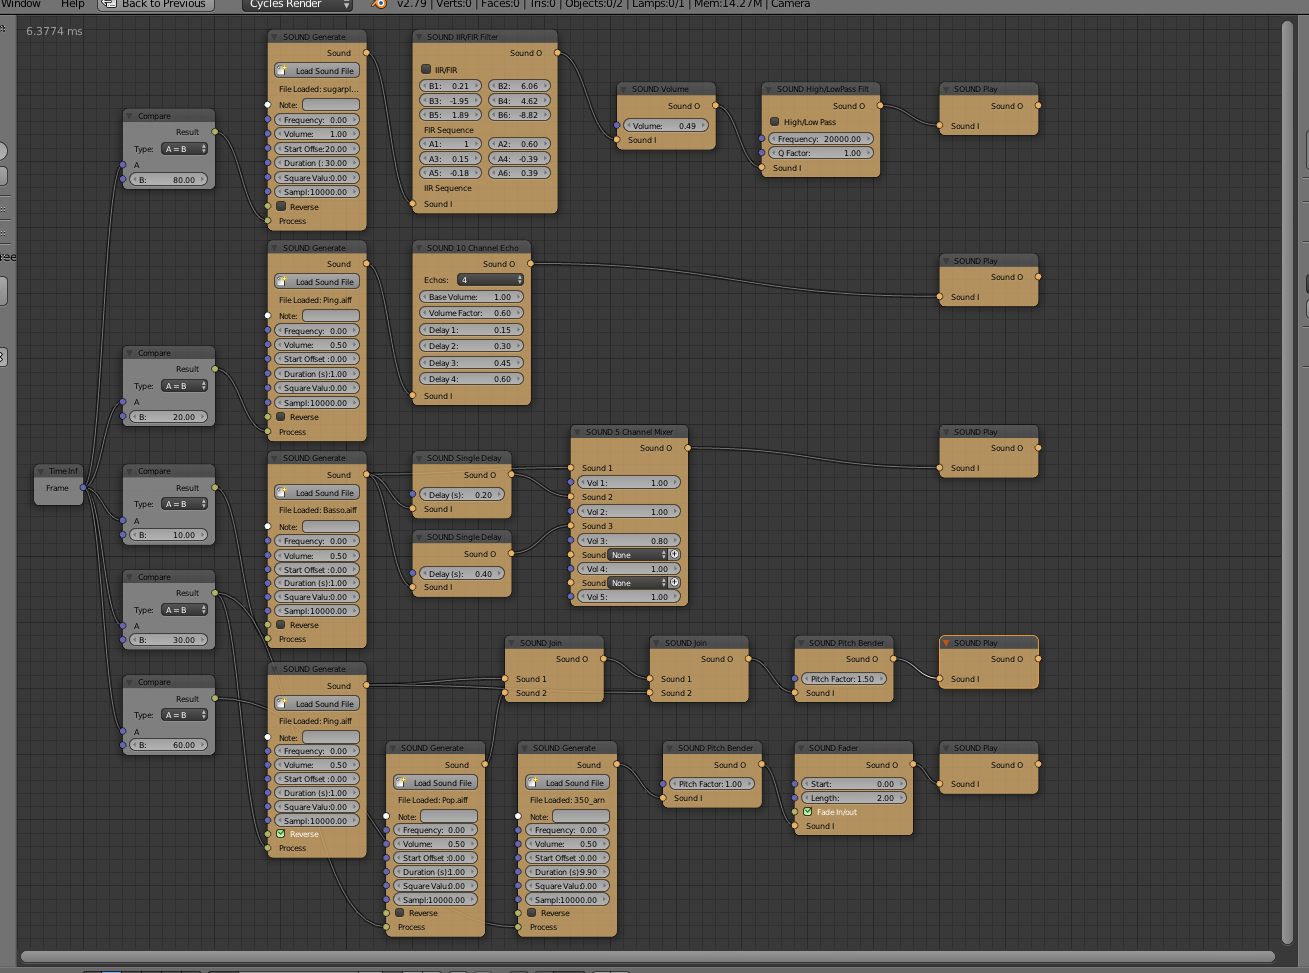Click Load Sound File above Pop.aiff
This screenshot has height=973, width=1309.
coord(435,783)
